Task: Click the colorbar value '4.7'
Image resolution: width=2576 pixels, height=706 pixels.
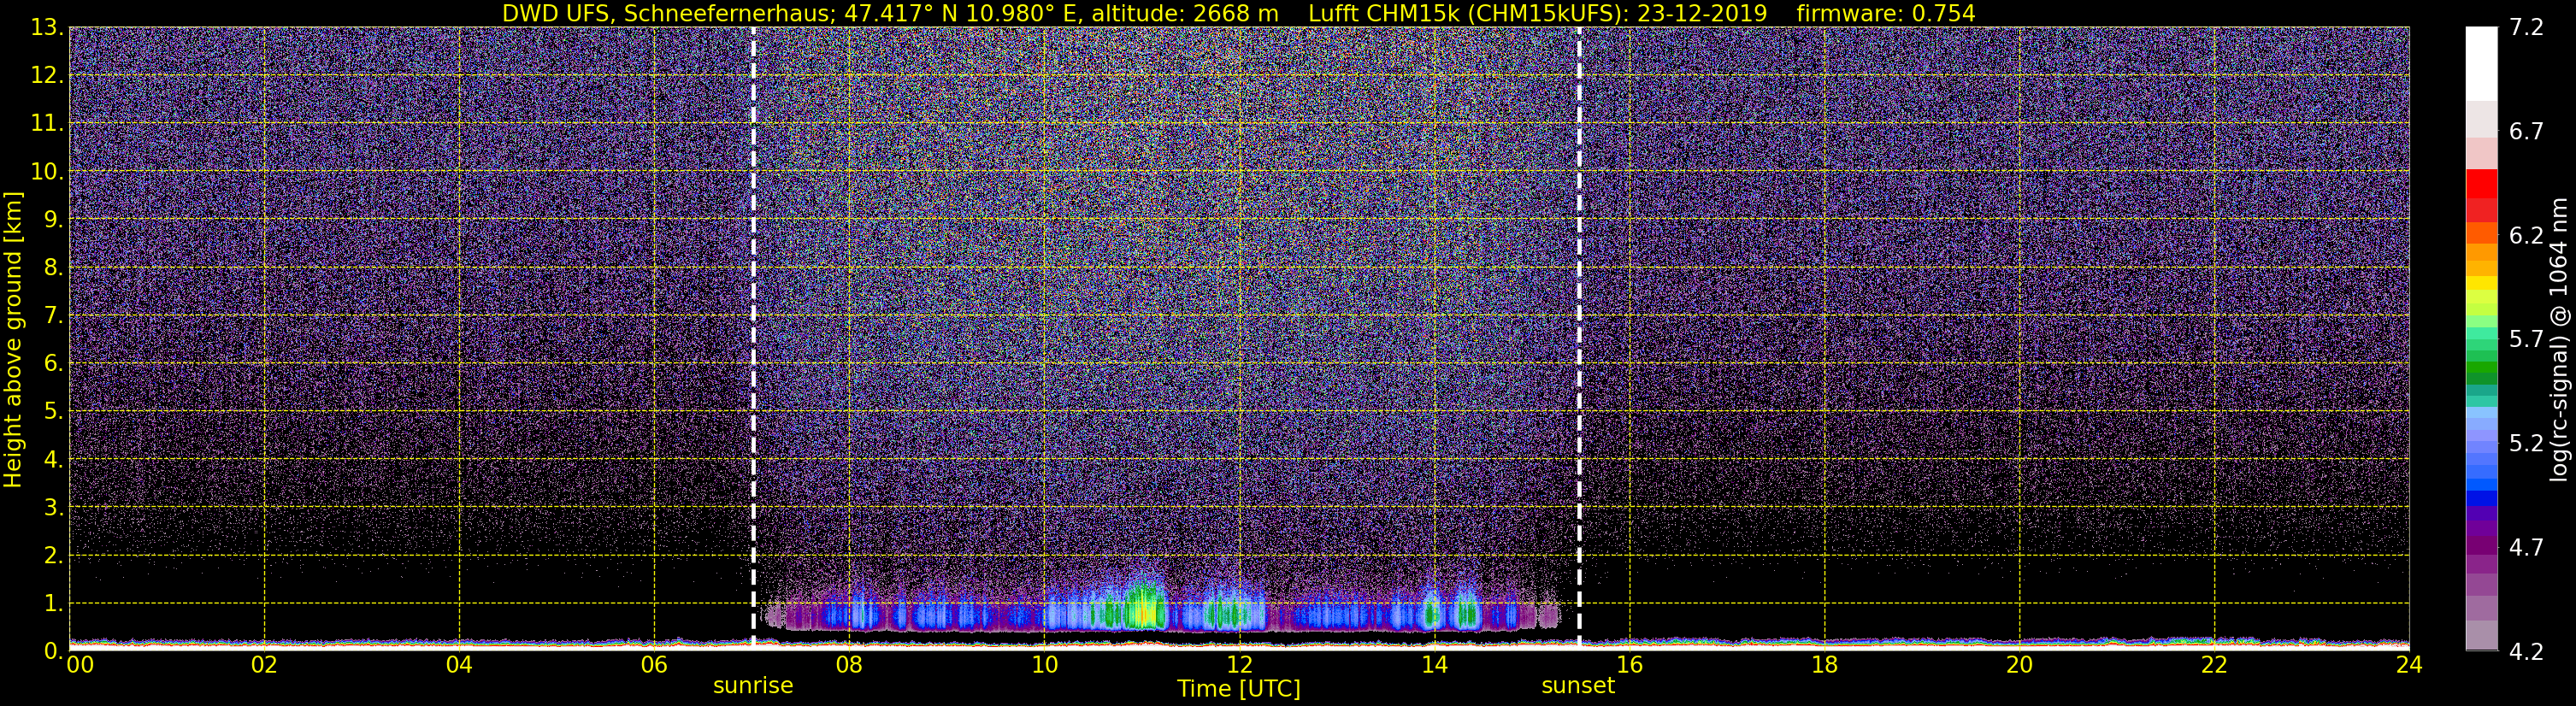Action: [x=2526, y=548]
